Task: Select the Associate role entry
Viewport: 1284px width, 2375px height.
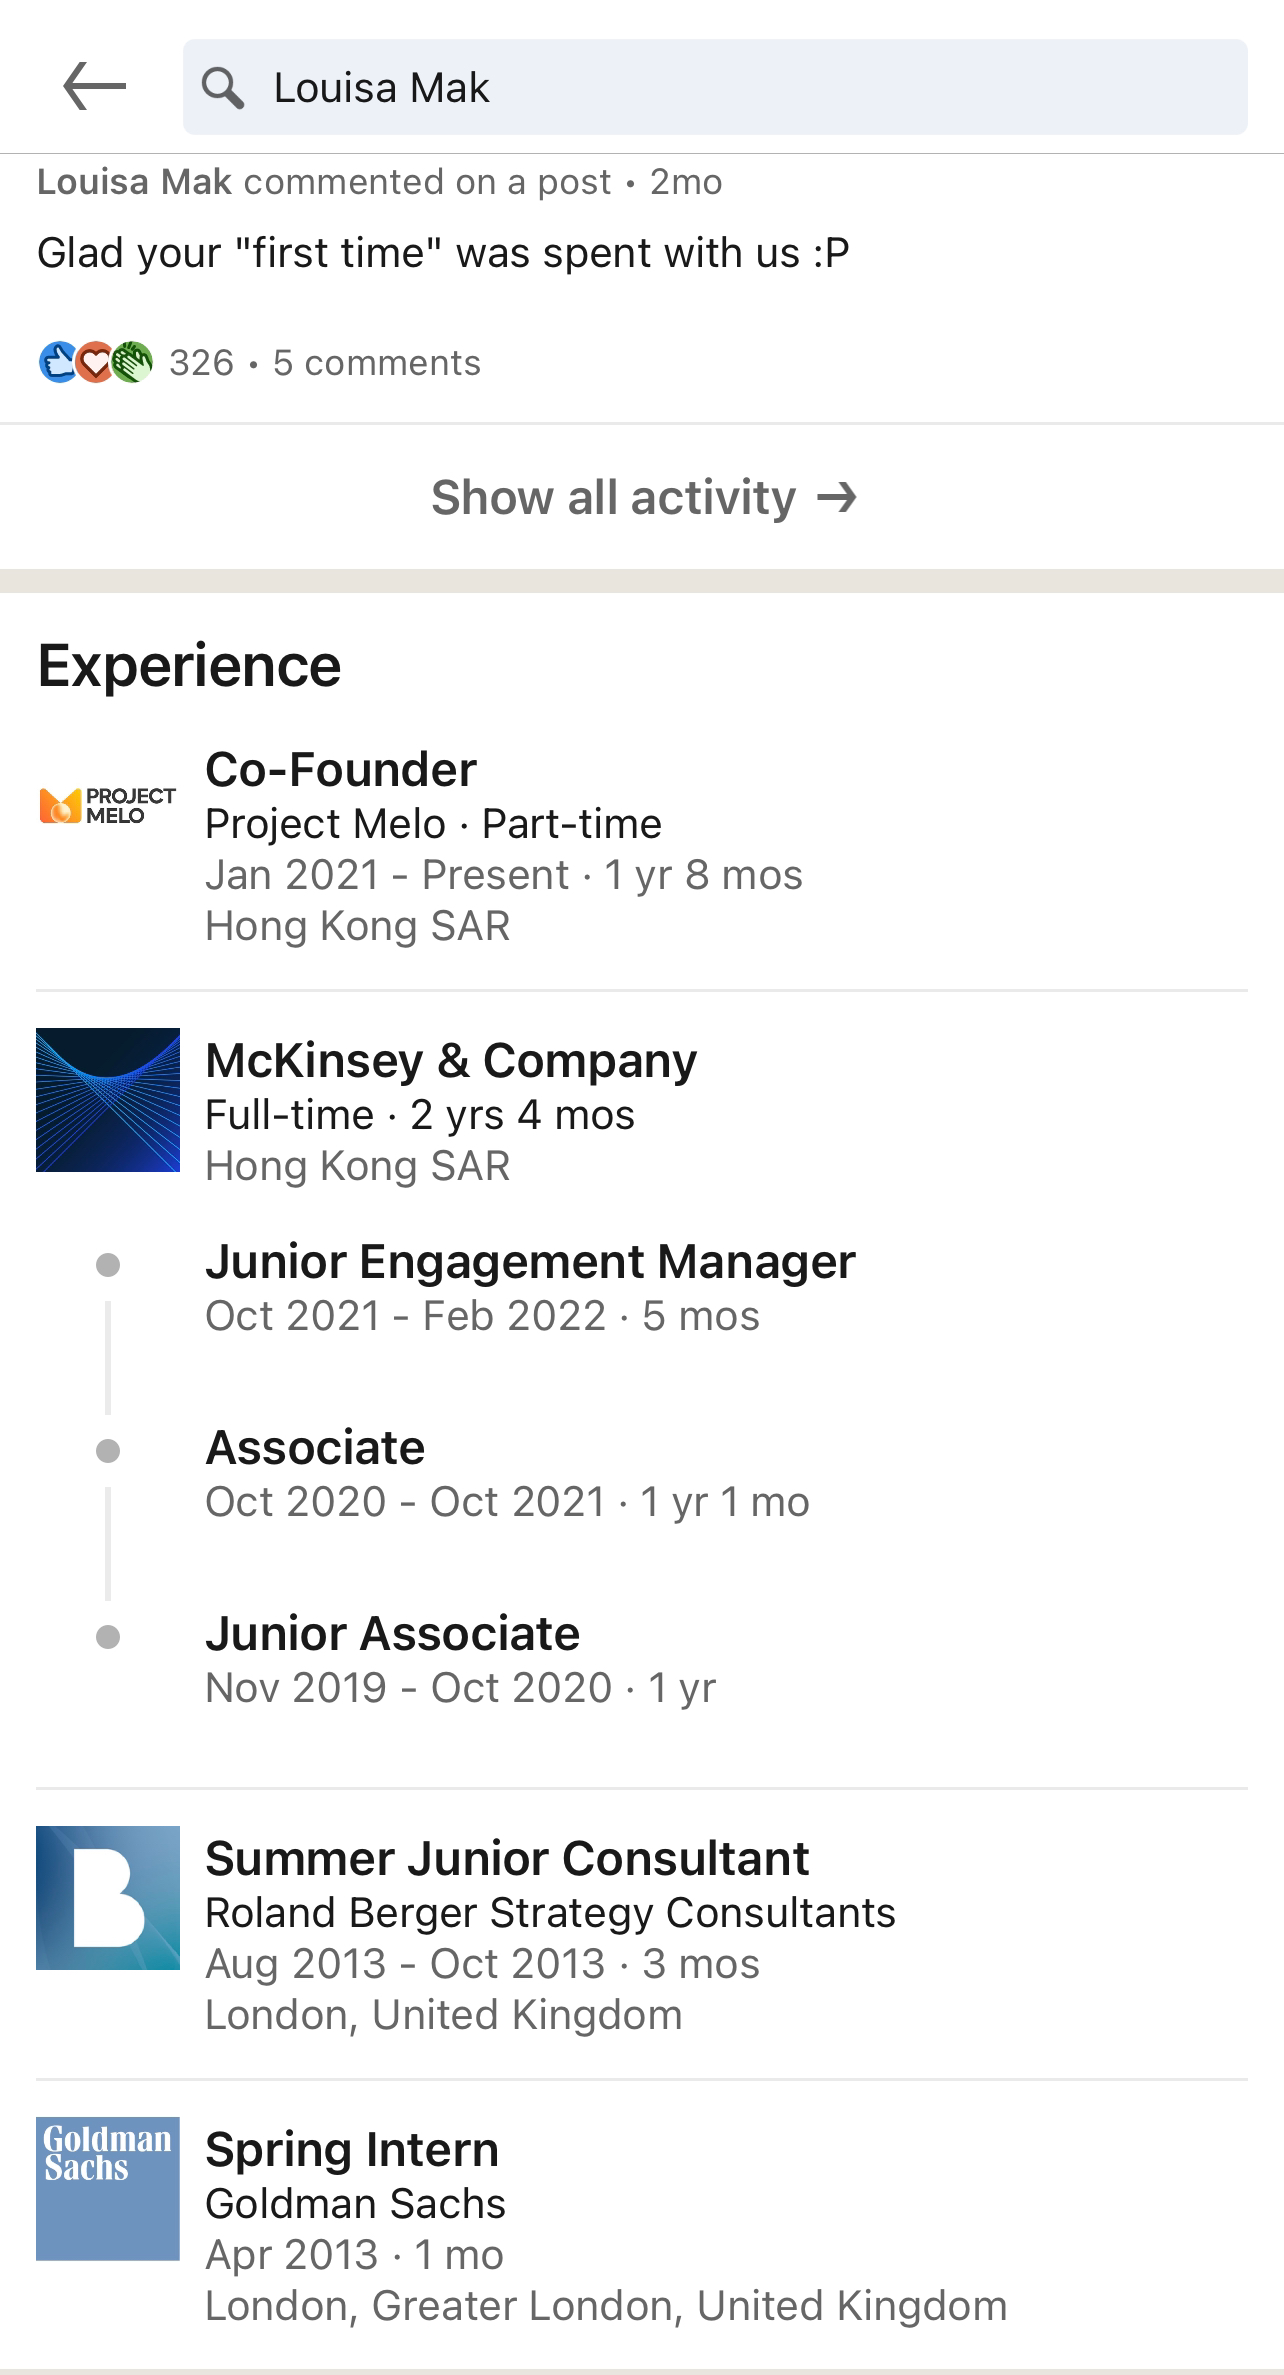Action: [642, 1474]
